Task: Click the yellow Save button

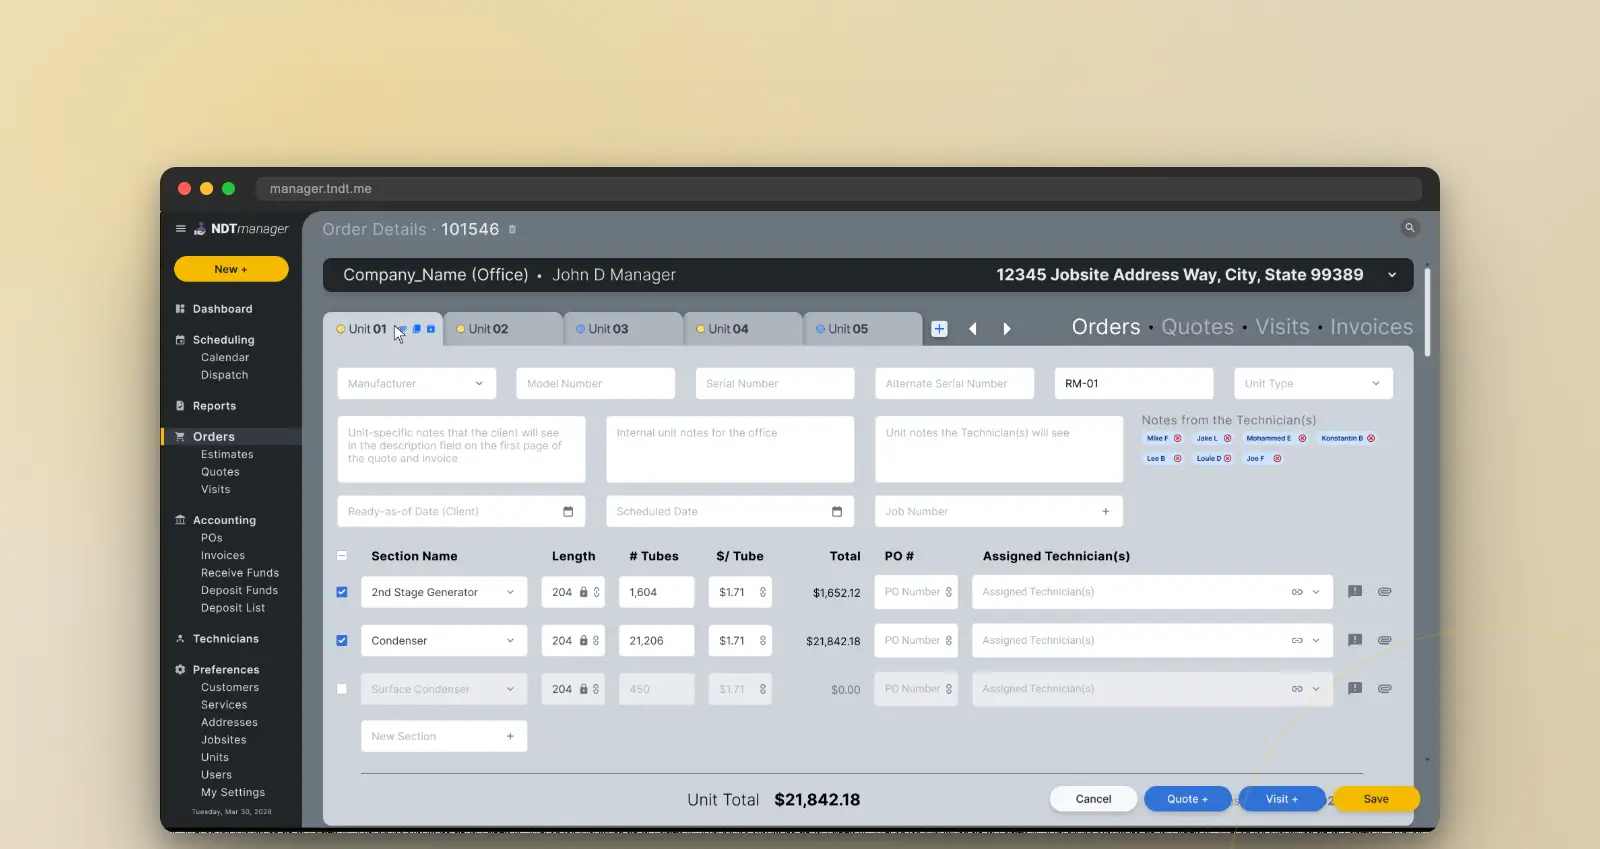Action: [1376, 799]
